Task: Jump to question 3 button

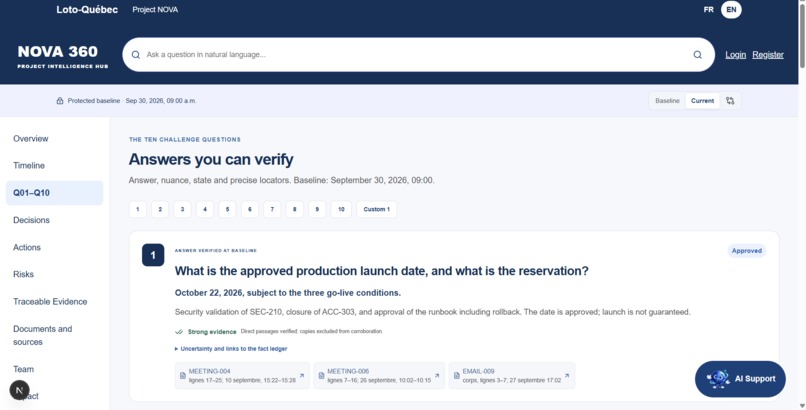Action: 182,209
